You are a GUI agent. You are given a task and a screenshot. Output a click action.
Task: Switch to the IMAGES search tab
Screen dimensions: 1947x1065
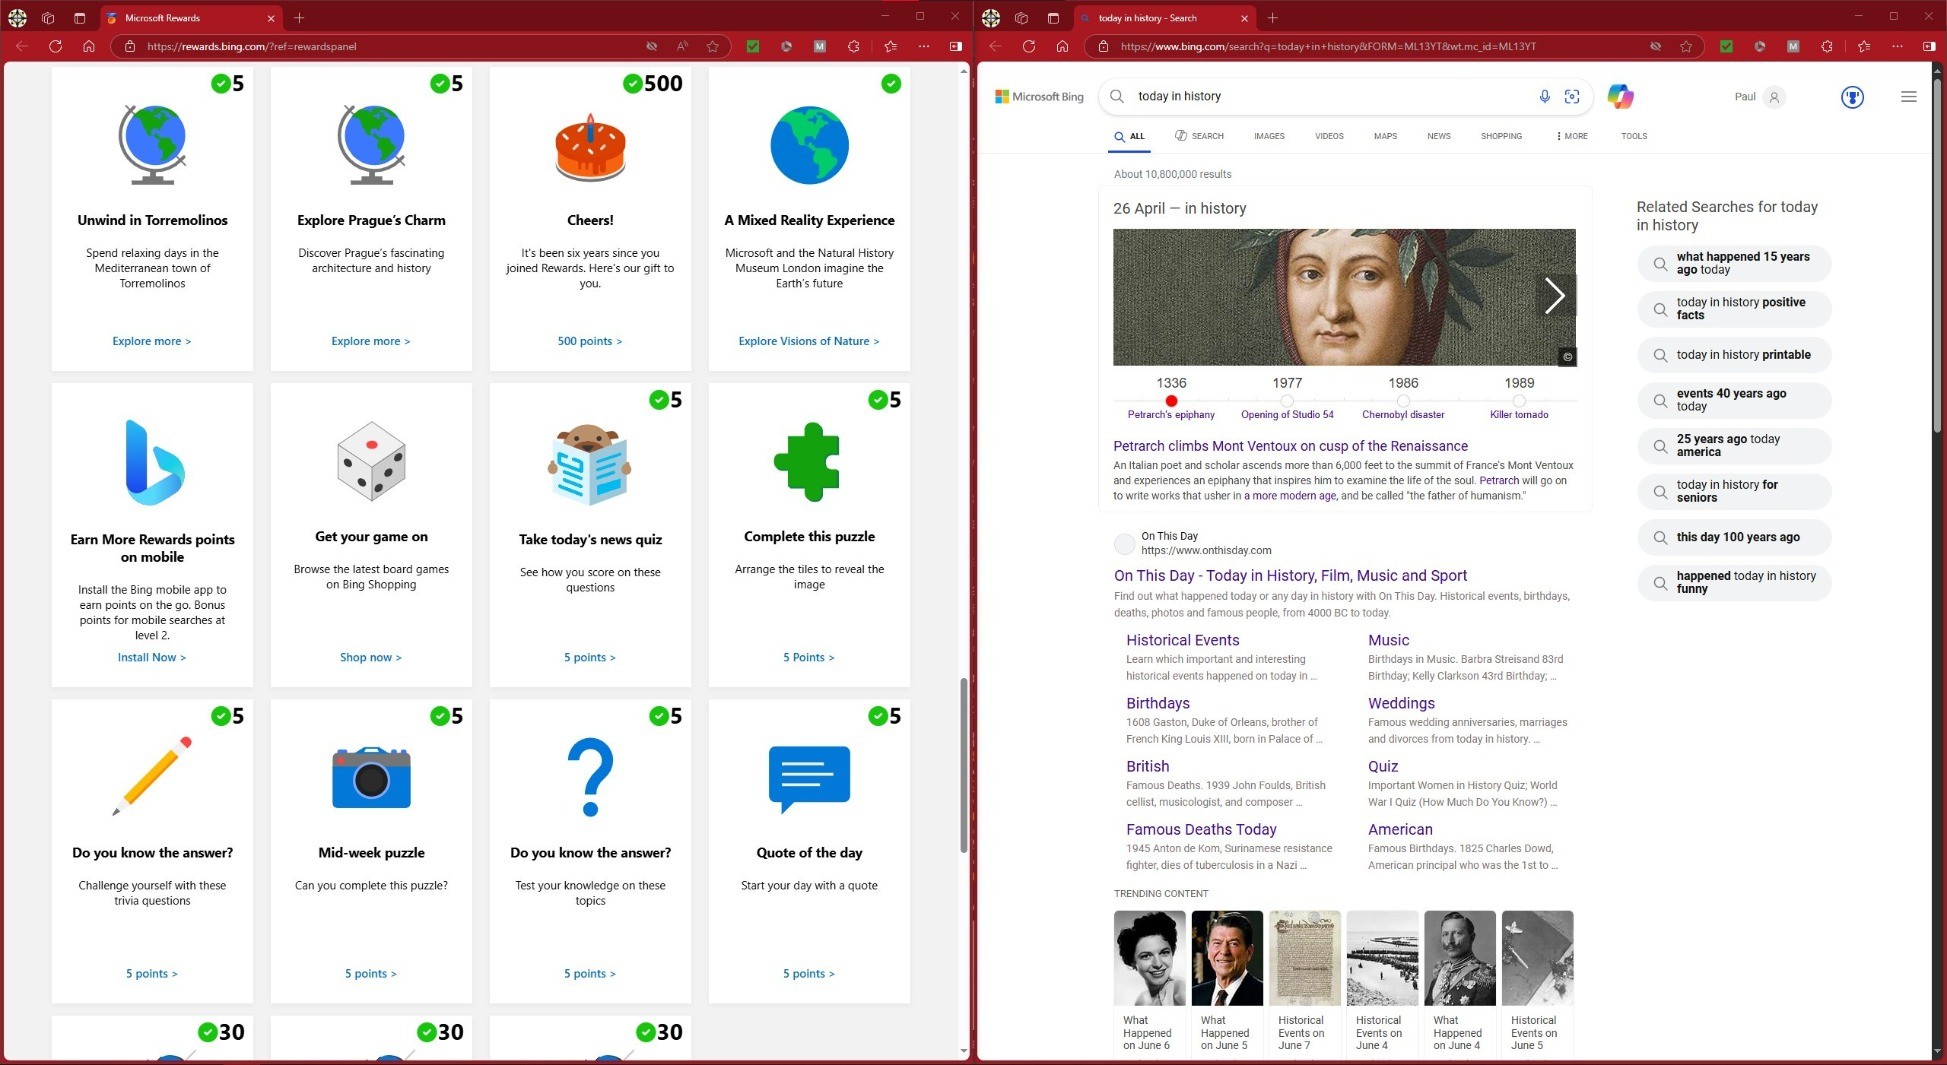pos(1269,136)
